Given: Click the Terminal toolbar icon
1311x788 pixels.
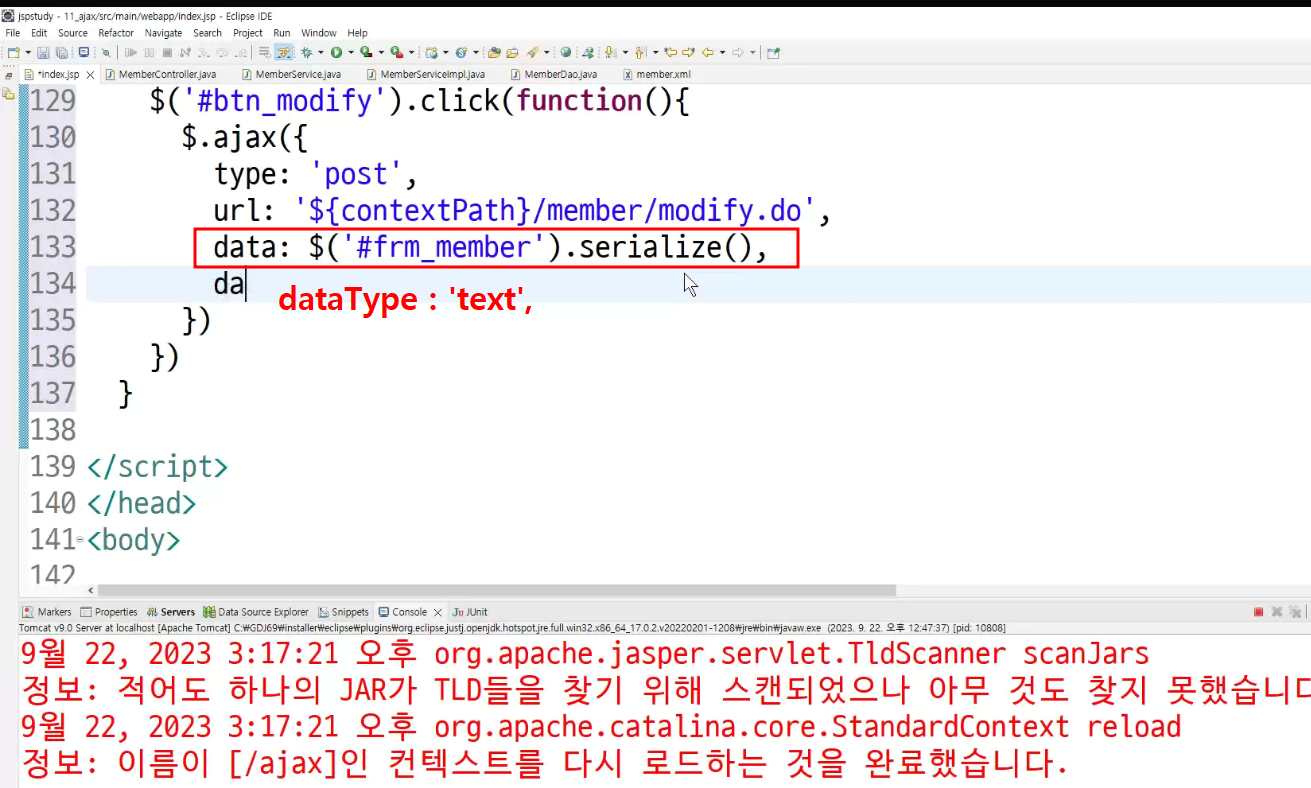Looking at the screenshot, I should tap(83, 52).
